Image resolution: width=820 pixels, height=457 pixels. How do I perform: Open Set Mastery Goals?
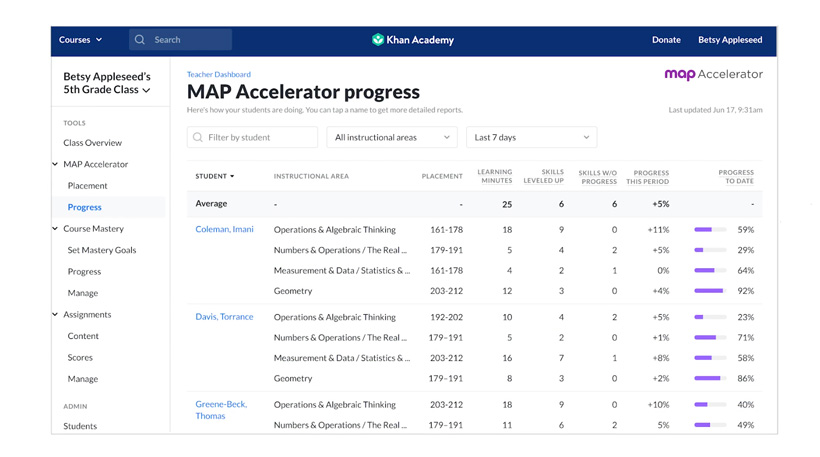[x=102, y=250]
